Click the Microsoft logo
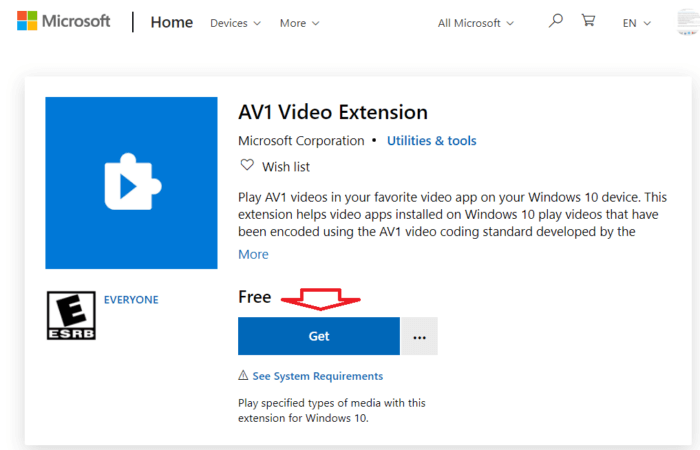700x450 pixels. click(x=63, y=21)
